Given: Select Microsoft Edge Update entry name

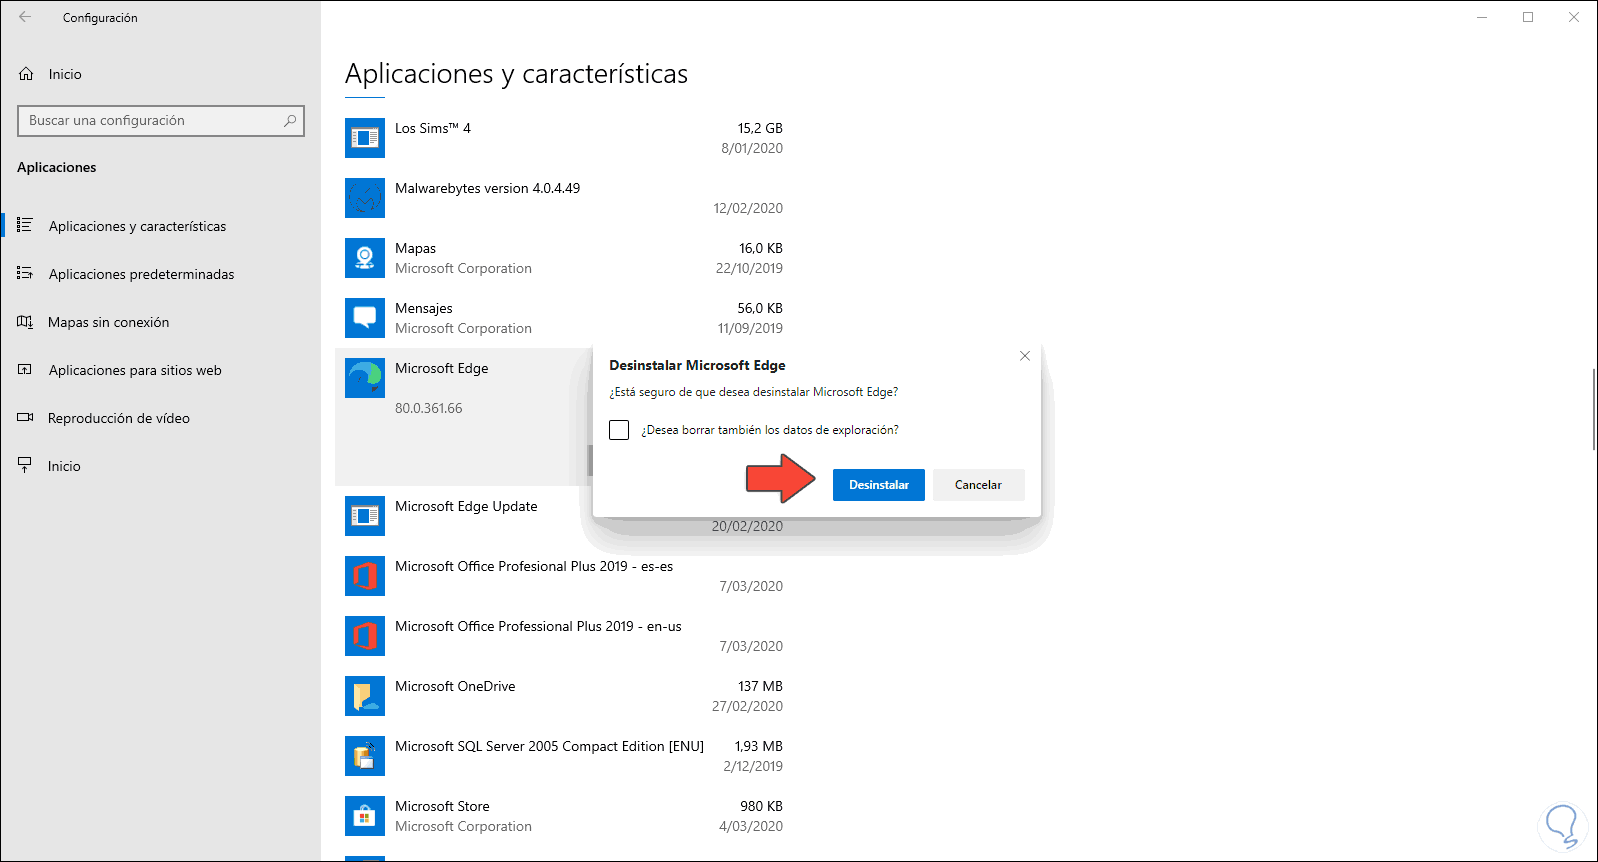Looking at the screenshot, I should (x=466, y=506).
